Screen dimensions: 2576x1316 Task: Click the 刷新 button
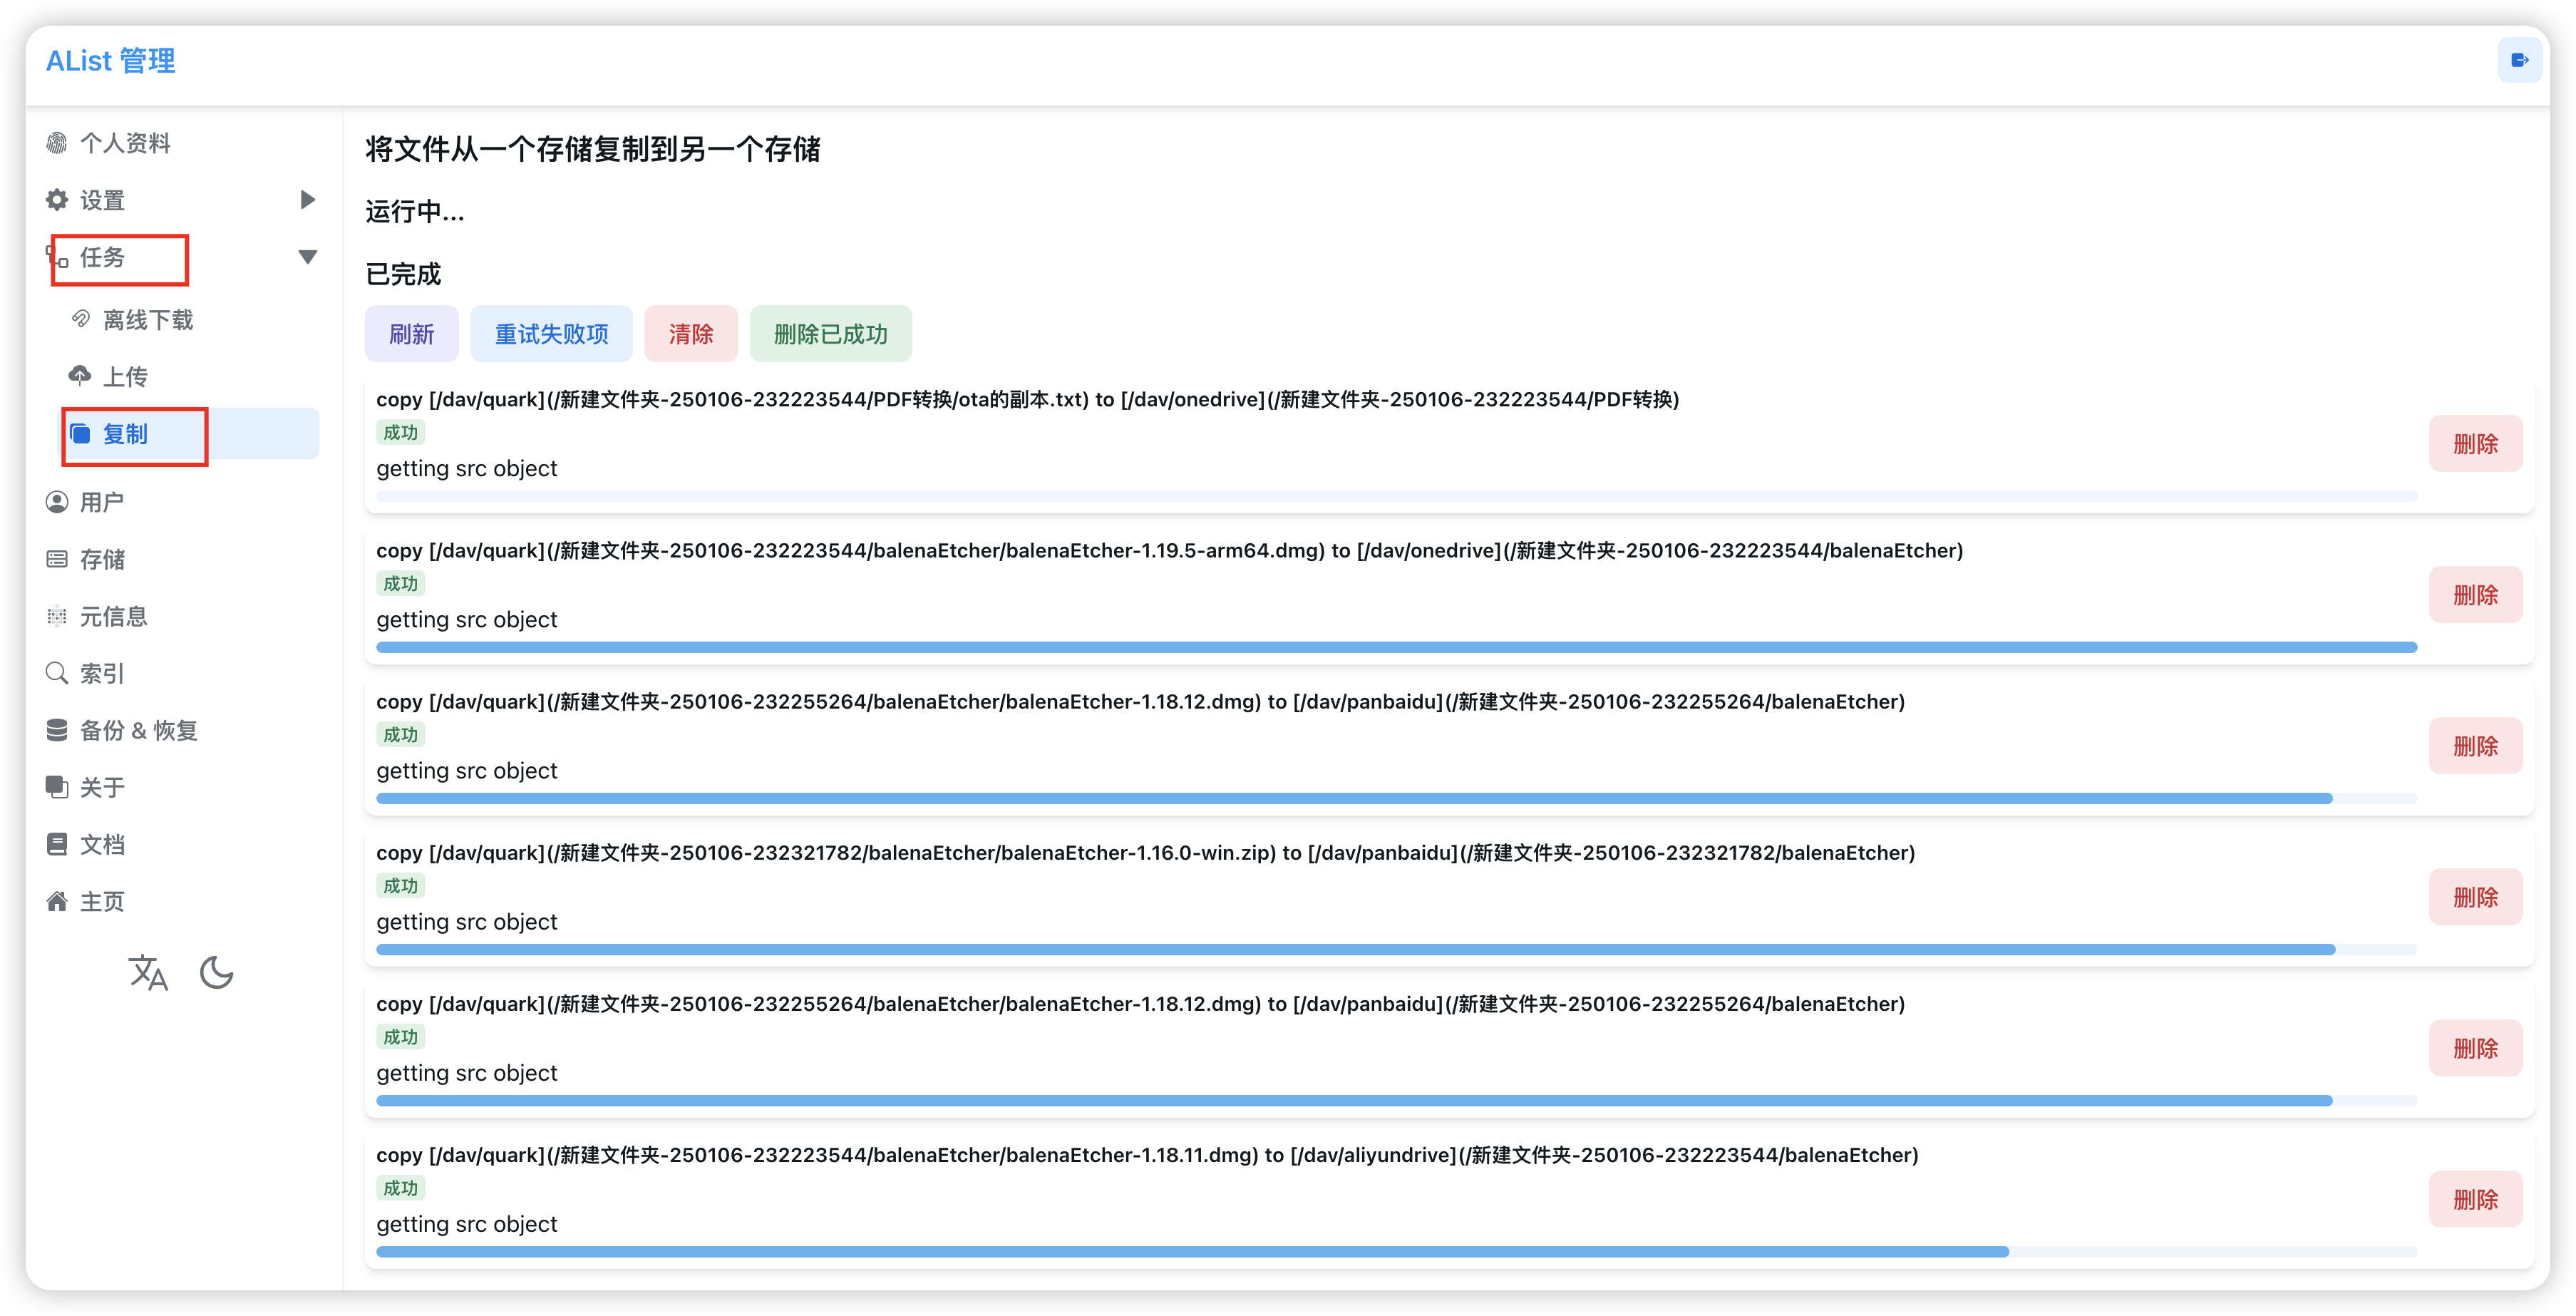(x=411, y=334)
